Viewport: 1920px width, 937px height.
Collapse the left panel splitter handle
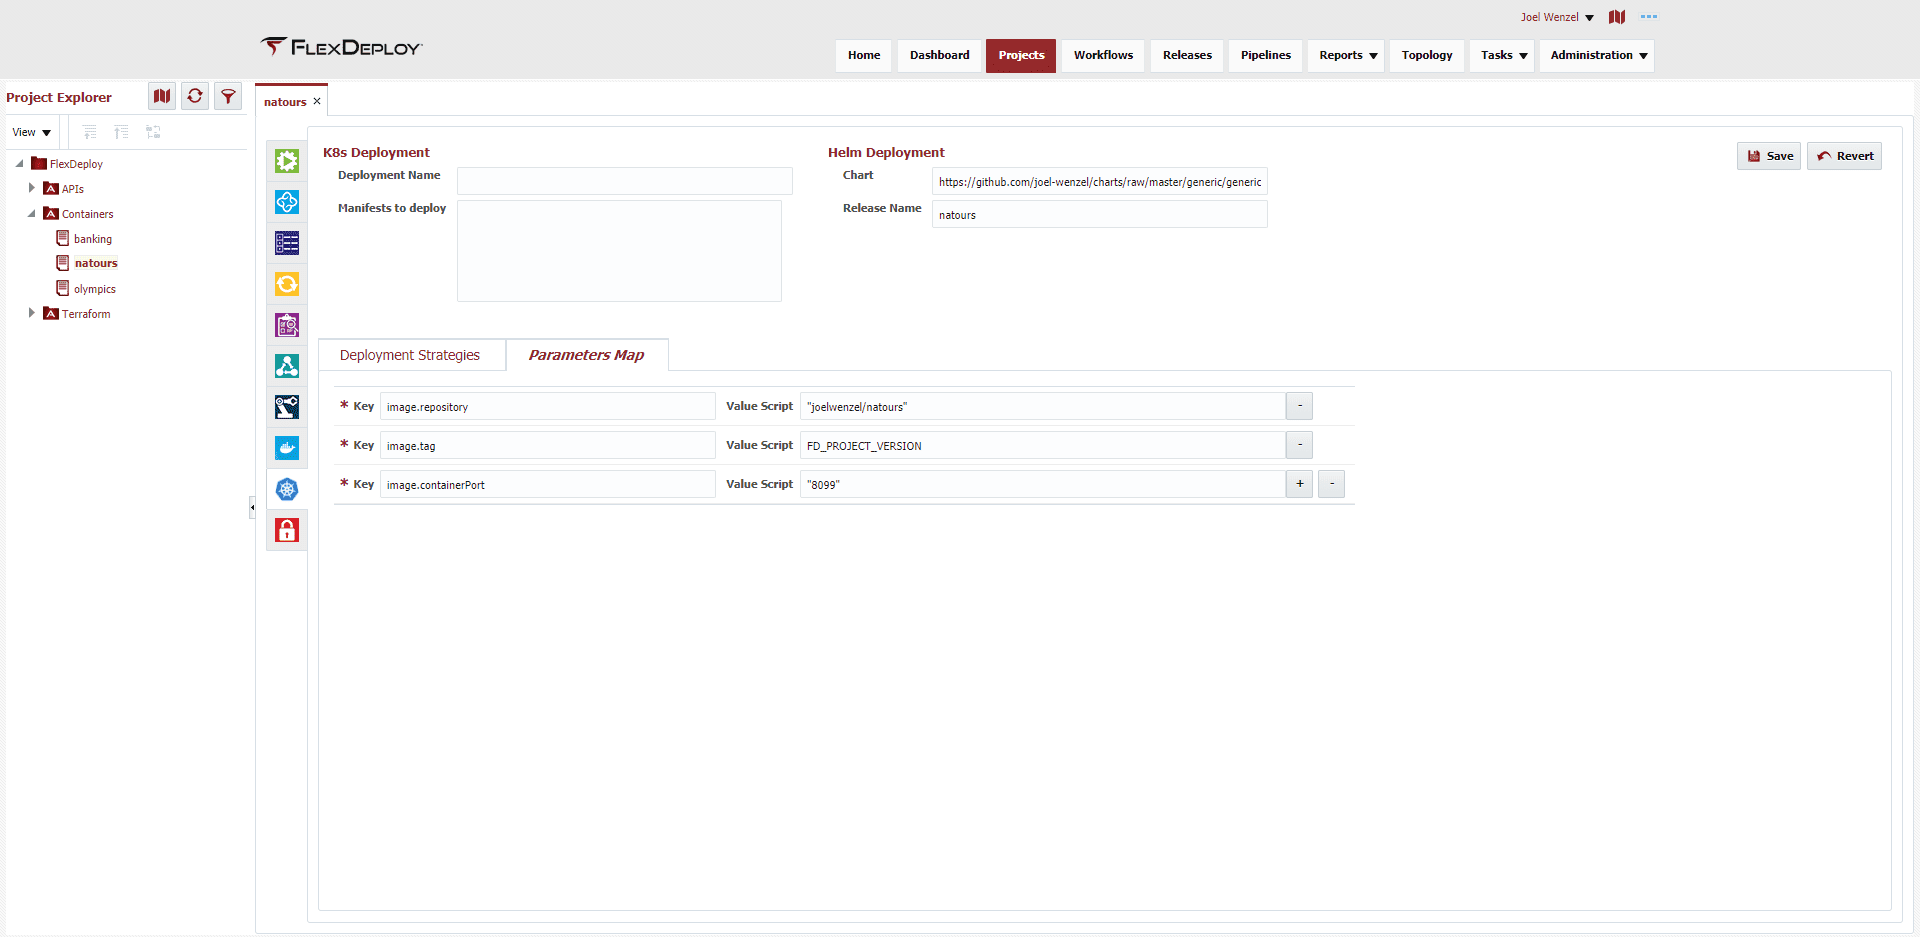[252, 507]
